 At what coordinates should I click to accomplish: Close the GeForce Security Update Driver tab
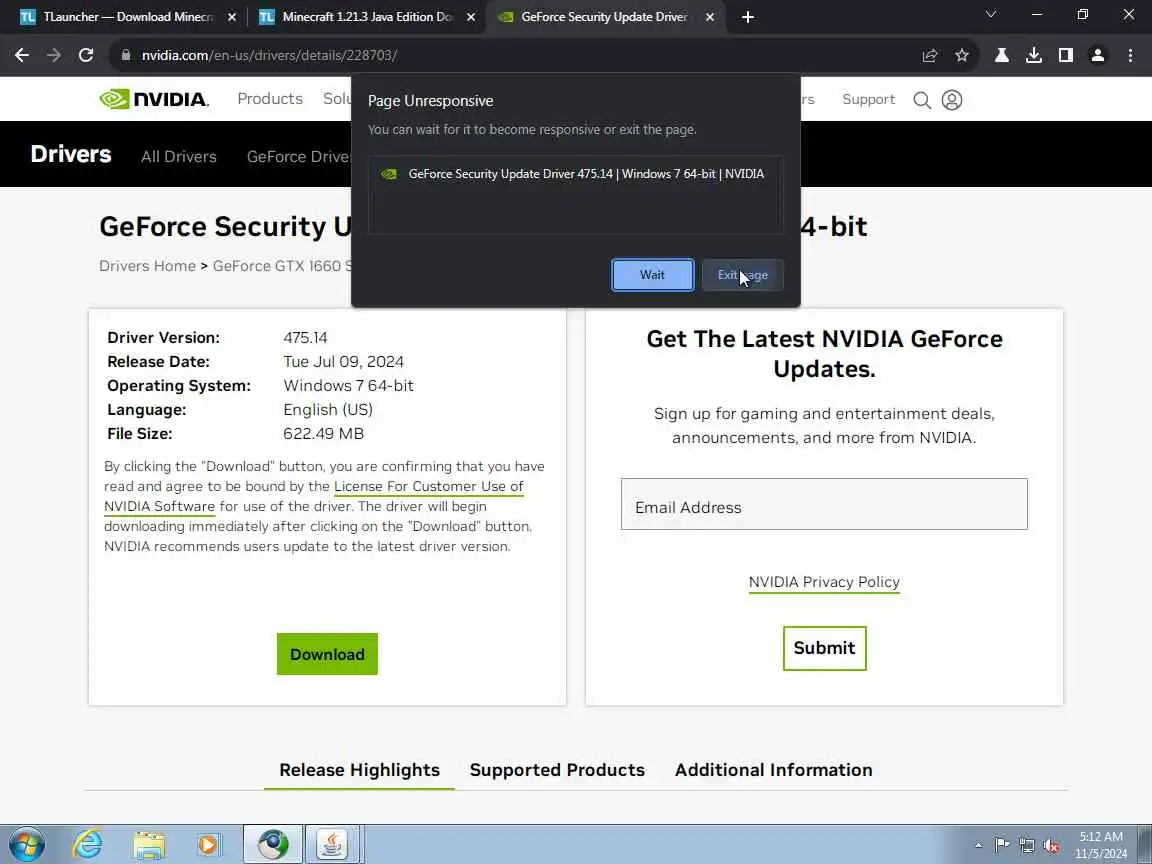(x=710, y=17)
